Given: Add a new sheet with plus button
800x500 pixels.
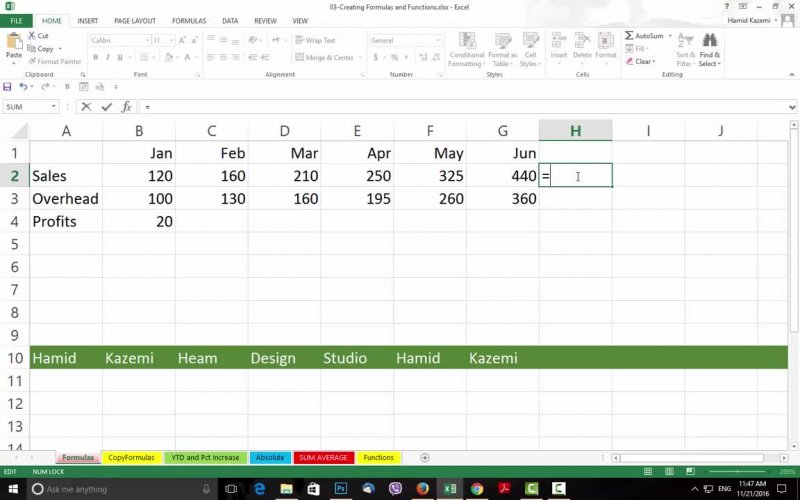Looking at the screenshot, I should 425,457.
